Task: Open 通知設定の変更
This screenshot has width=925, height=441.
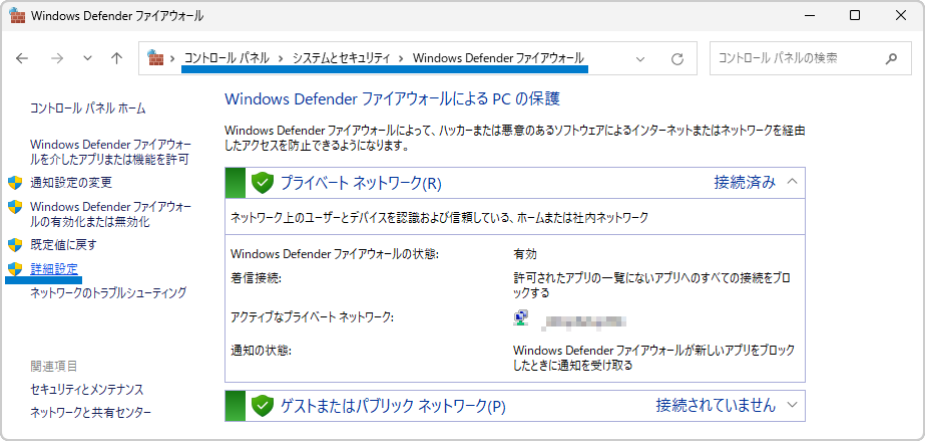Action: [x=71, y=183]
